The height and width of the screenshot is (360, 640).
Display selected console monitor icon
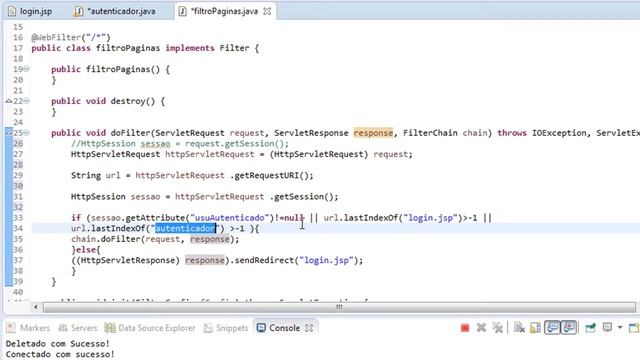pyautogui.click(x=607, y=327)
